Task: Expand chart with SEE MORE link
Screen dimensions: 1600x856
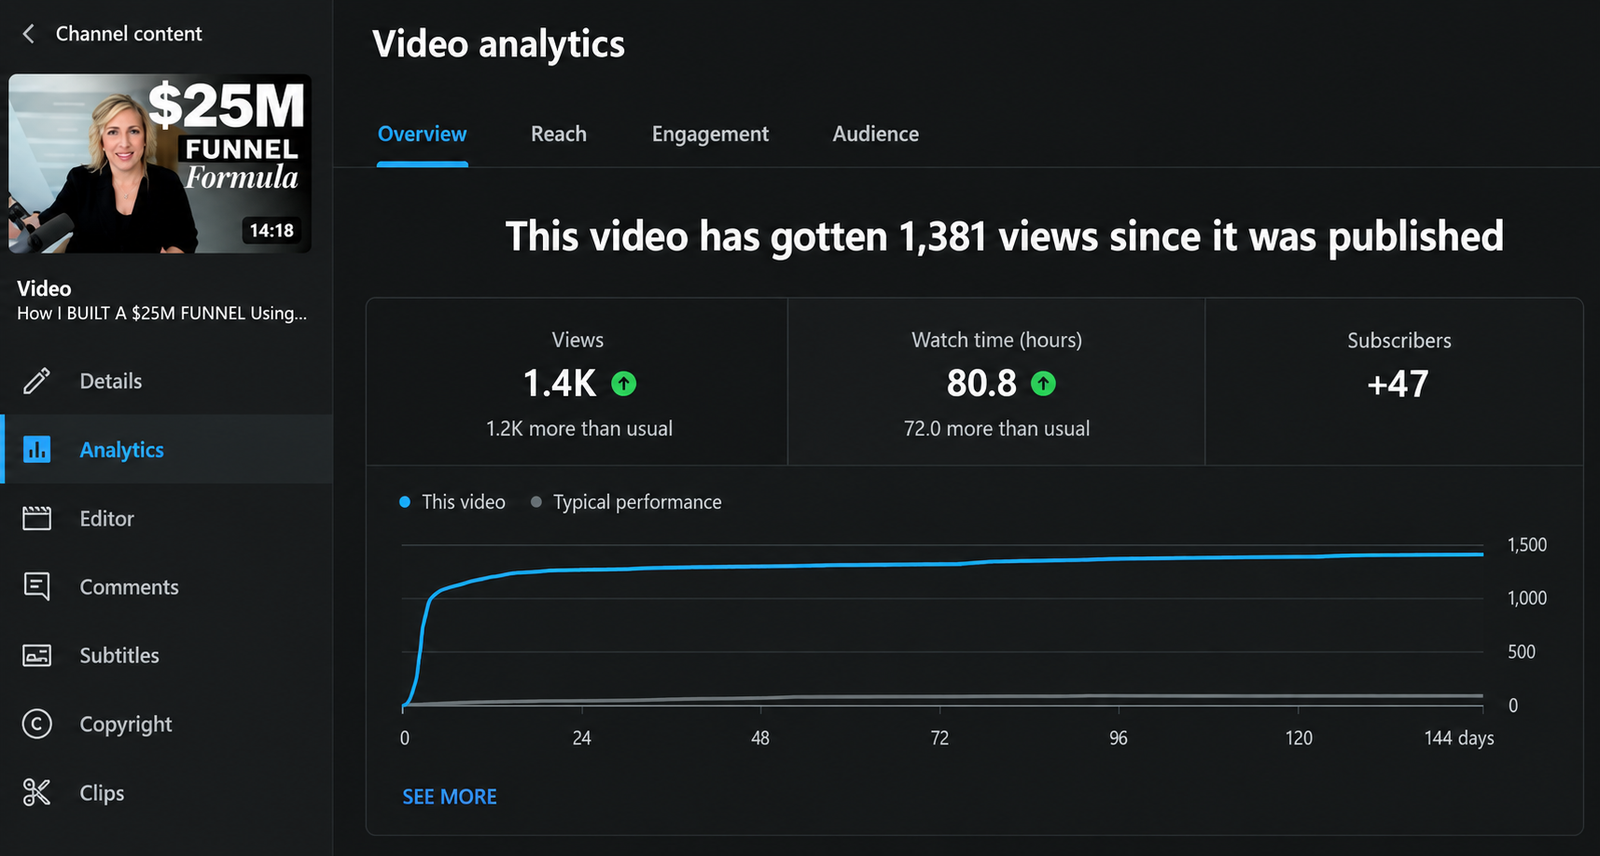Action: pos(449,797)
